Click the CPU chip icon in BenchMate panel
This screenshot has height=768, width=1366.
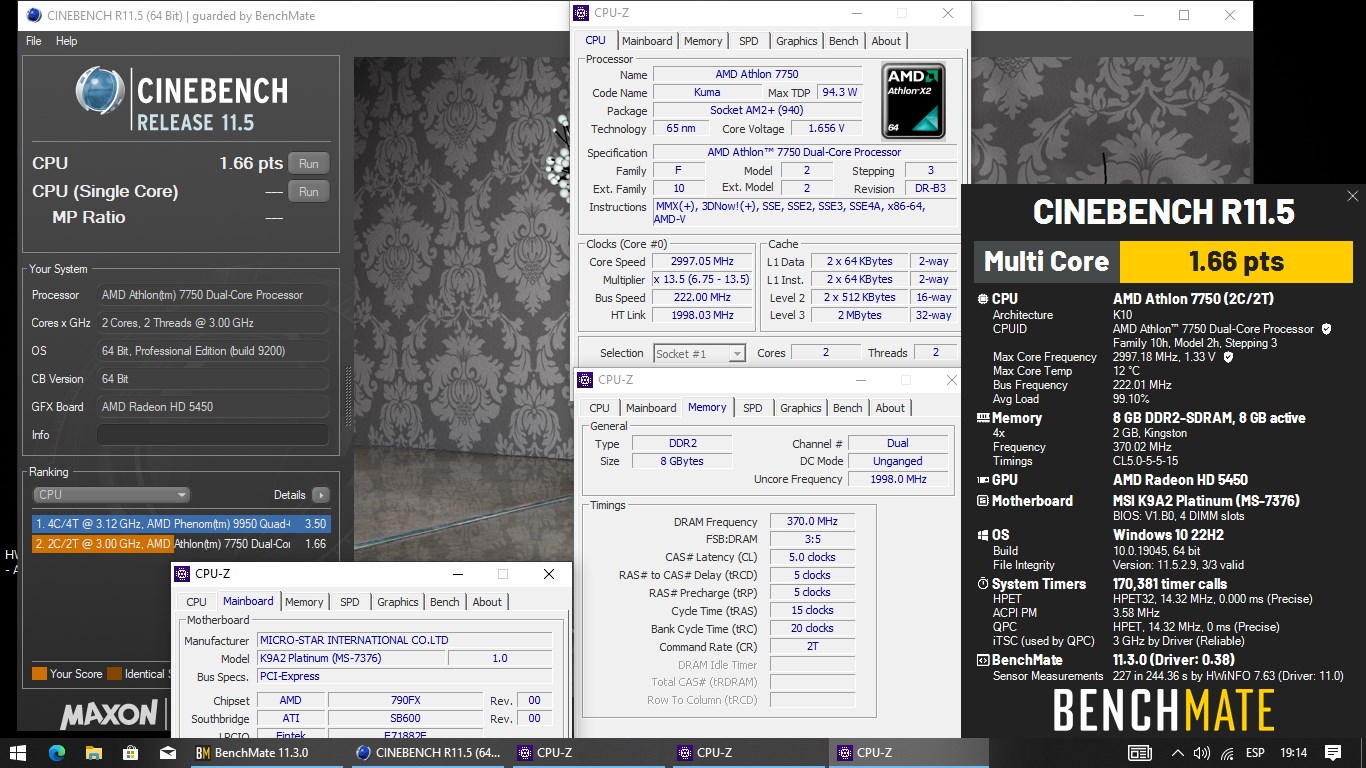(982, 299)
